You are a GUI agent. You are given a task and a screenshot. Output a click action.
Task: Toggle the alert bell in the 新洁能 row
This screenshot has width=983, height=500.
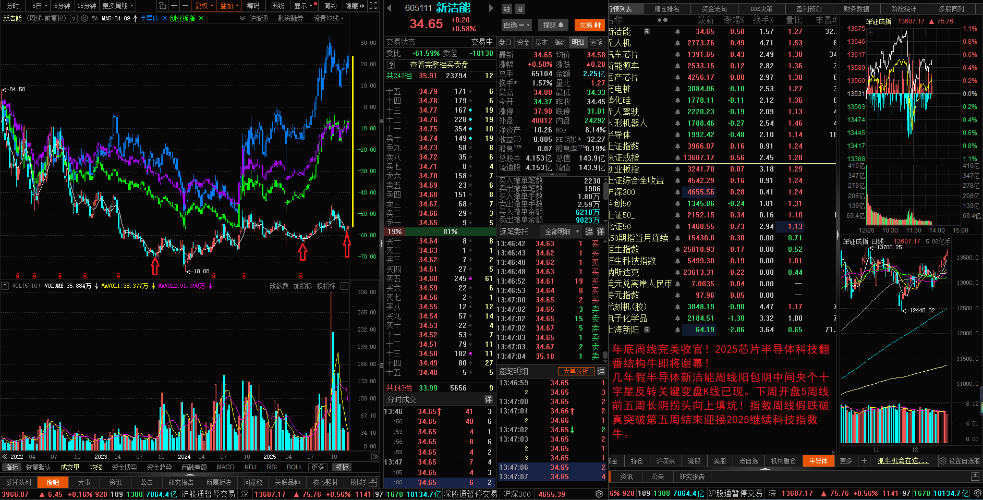click(677, 31)
